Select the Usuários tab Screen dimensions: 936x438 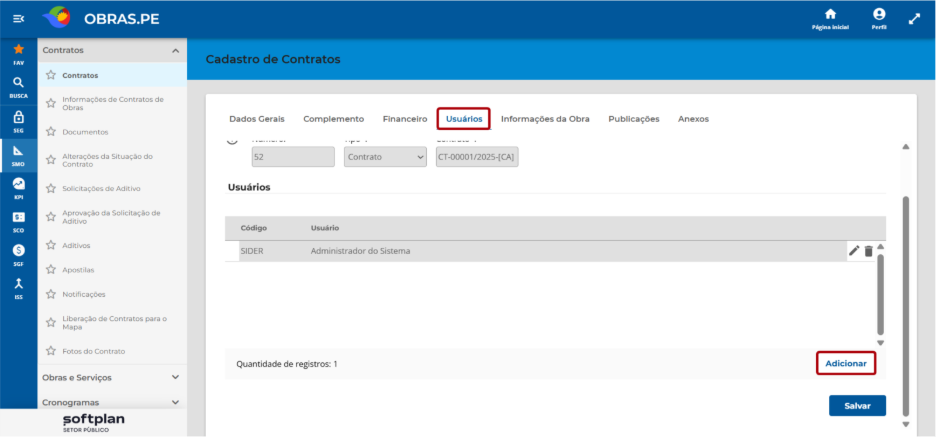pos(464,119)
